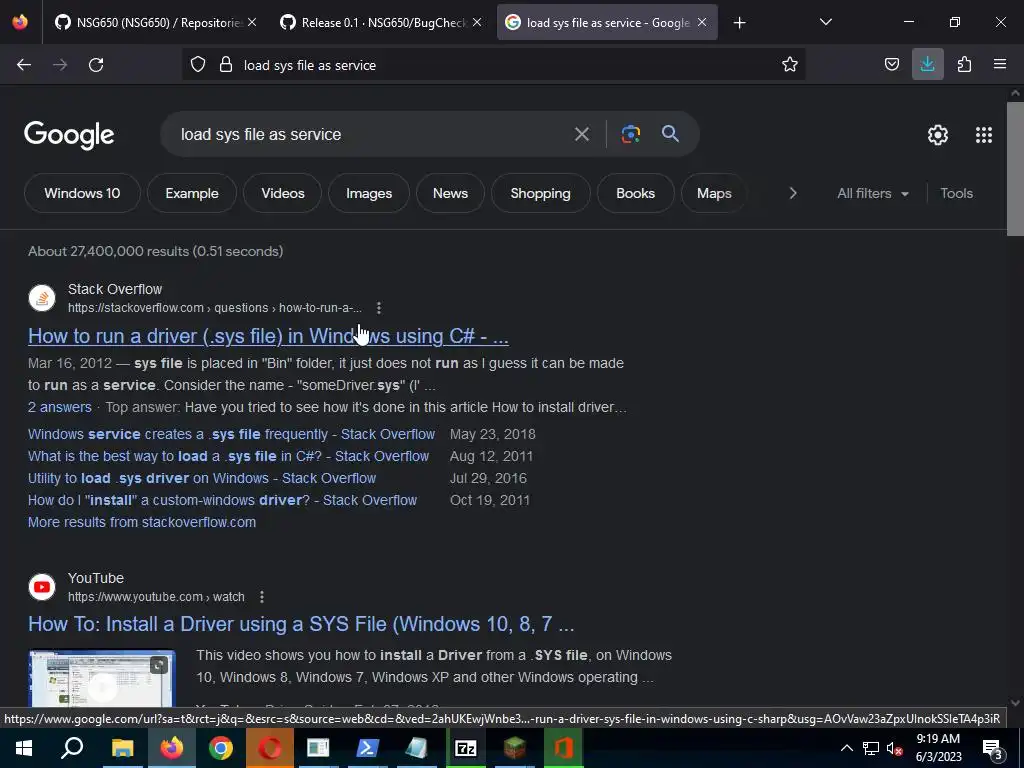Open muted volume tray icon
Image resolution: width=1024 pixels, height=768 pixels.
point(895,748)
